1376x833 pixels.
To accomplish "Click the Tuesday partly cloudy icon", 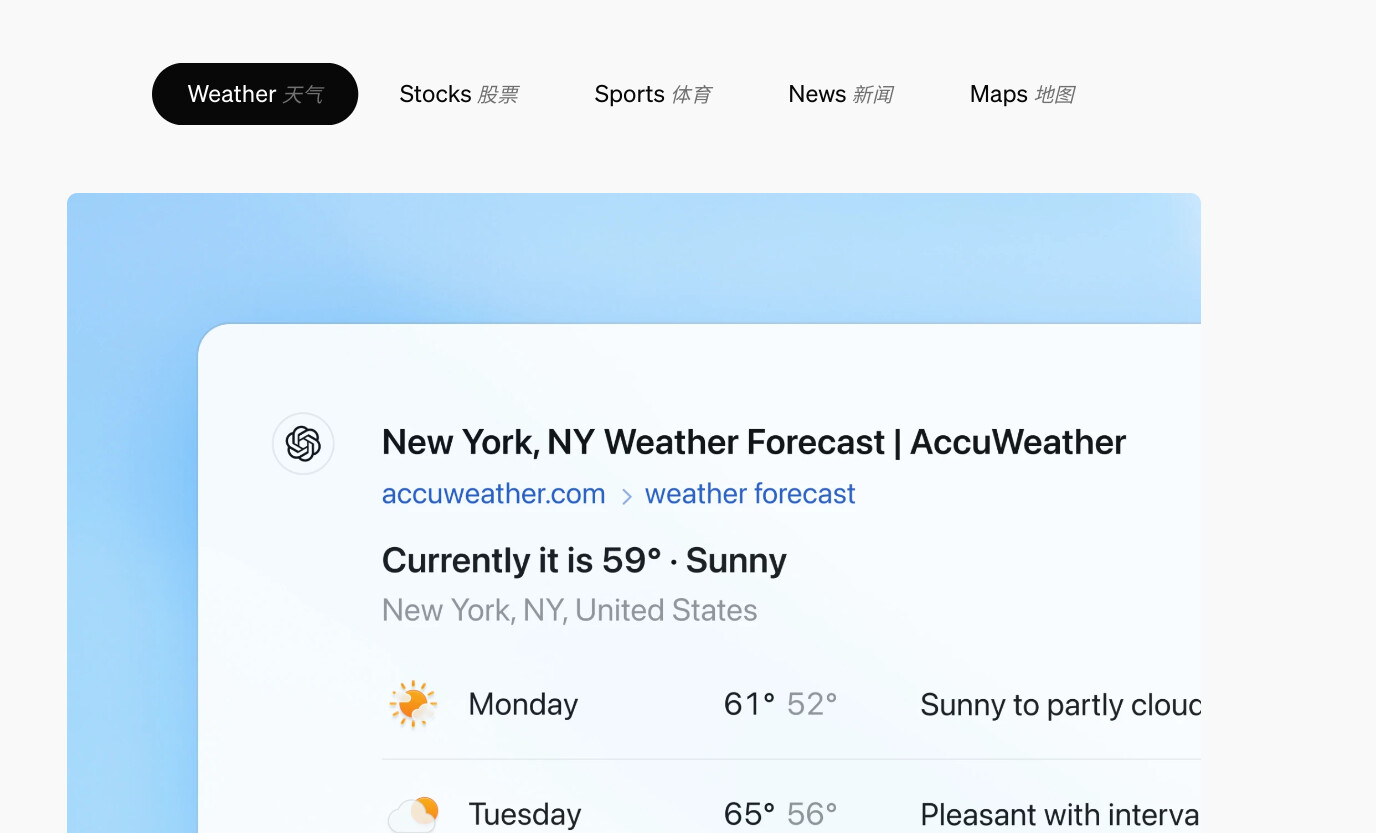I will click(x=413, y=814).
